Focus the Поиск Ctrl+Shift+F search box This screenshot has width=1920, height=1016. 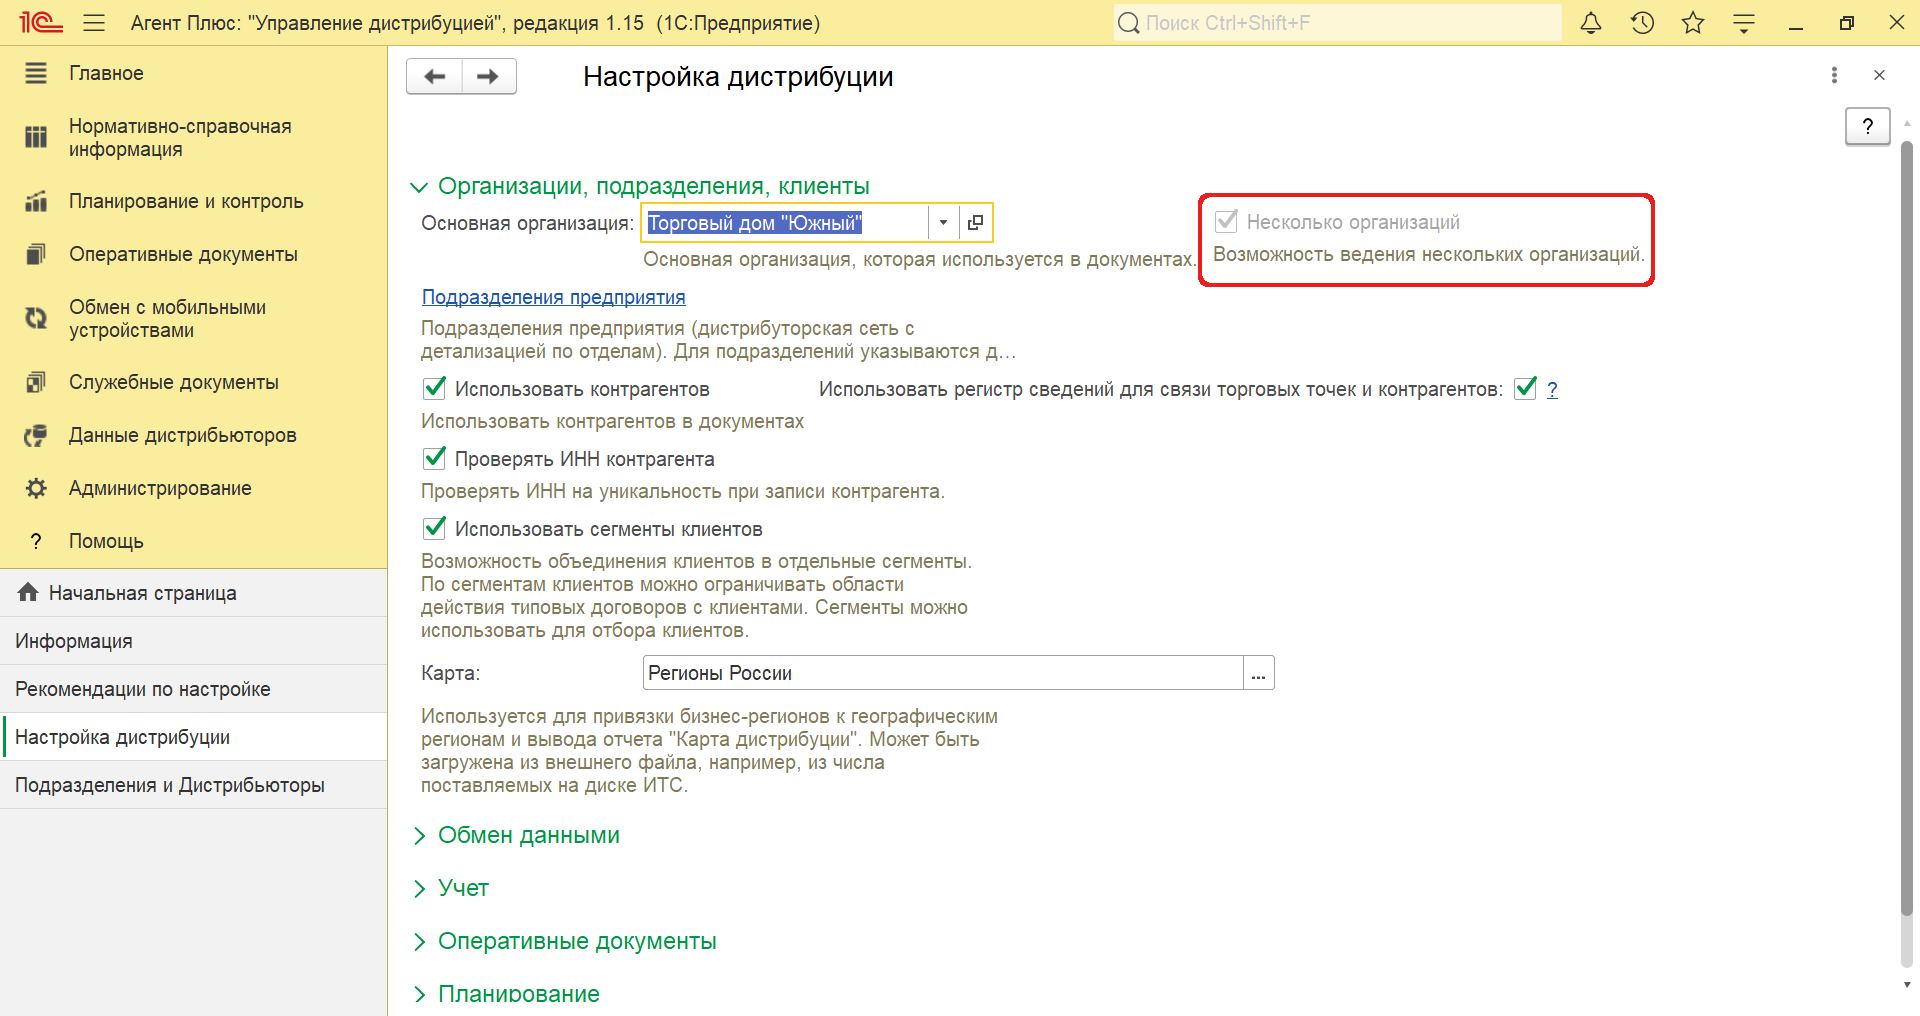(1337, 23)
